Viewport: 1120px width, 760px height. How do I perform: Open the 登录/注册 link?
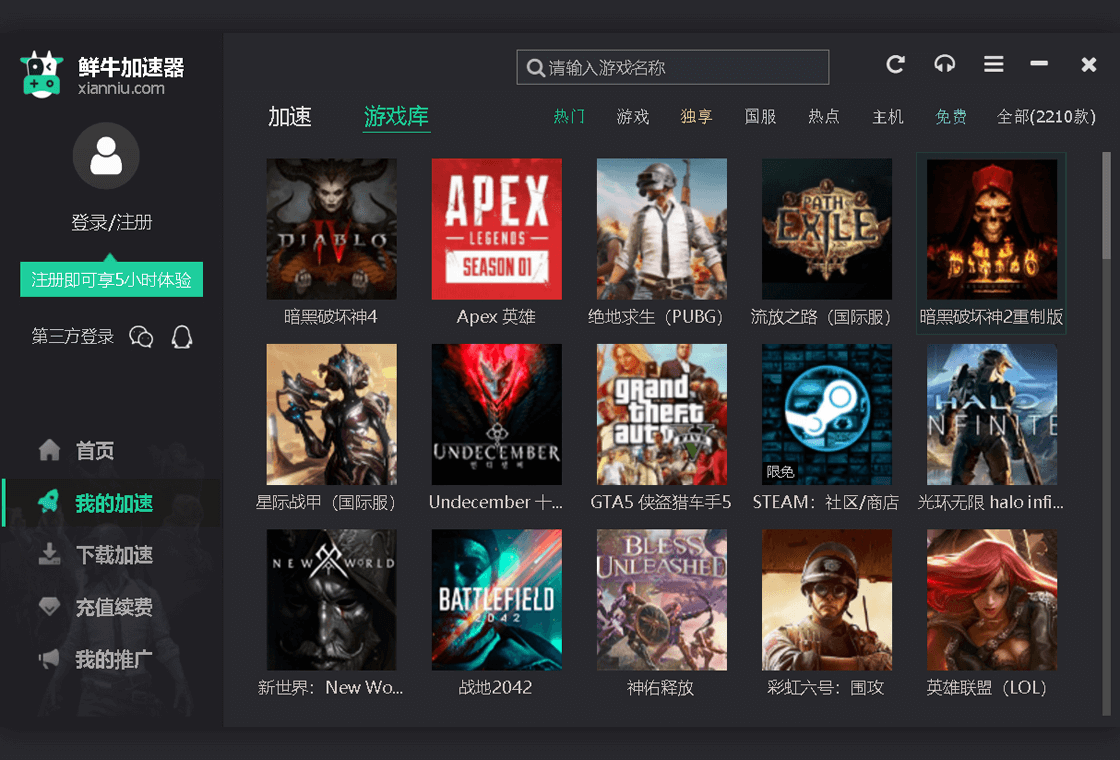tap(111, 222)
